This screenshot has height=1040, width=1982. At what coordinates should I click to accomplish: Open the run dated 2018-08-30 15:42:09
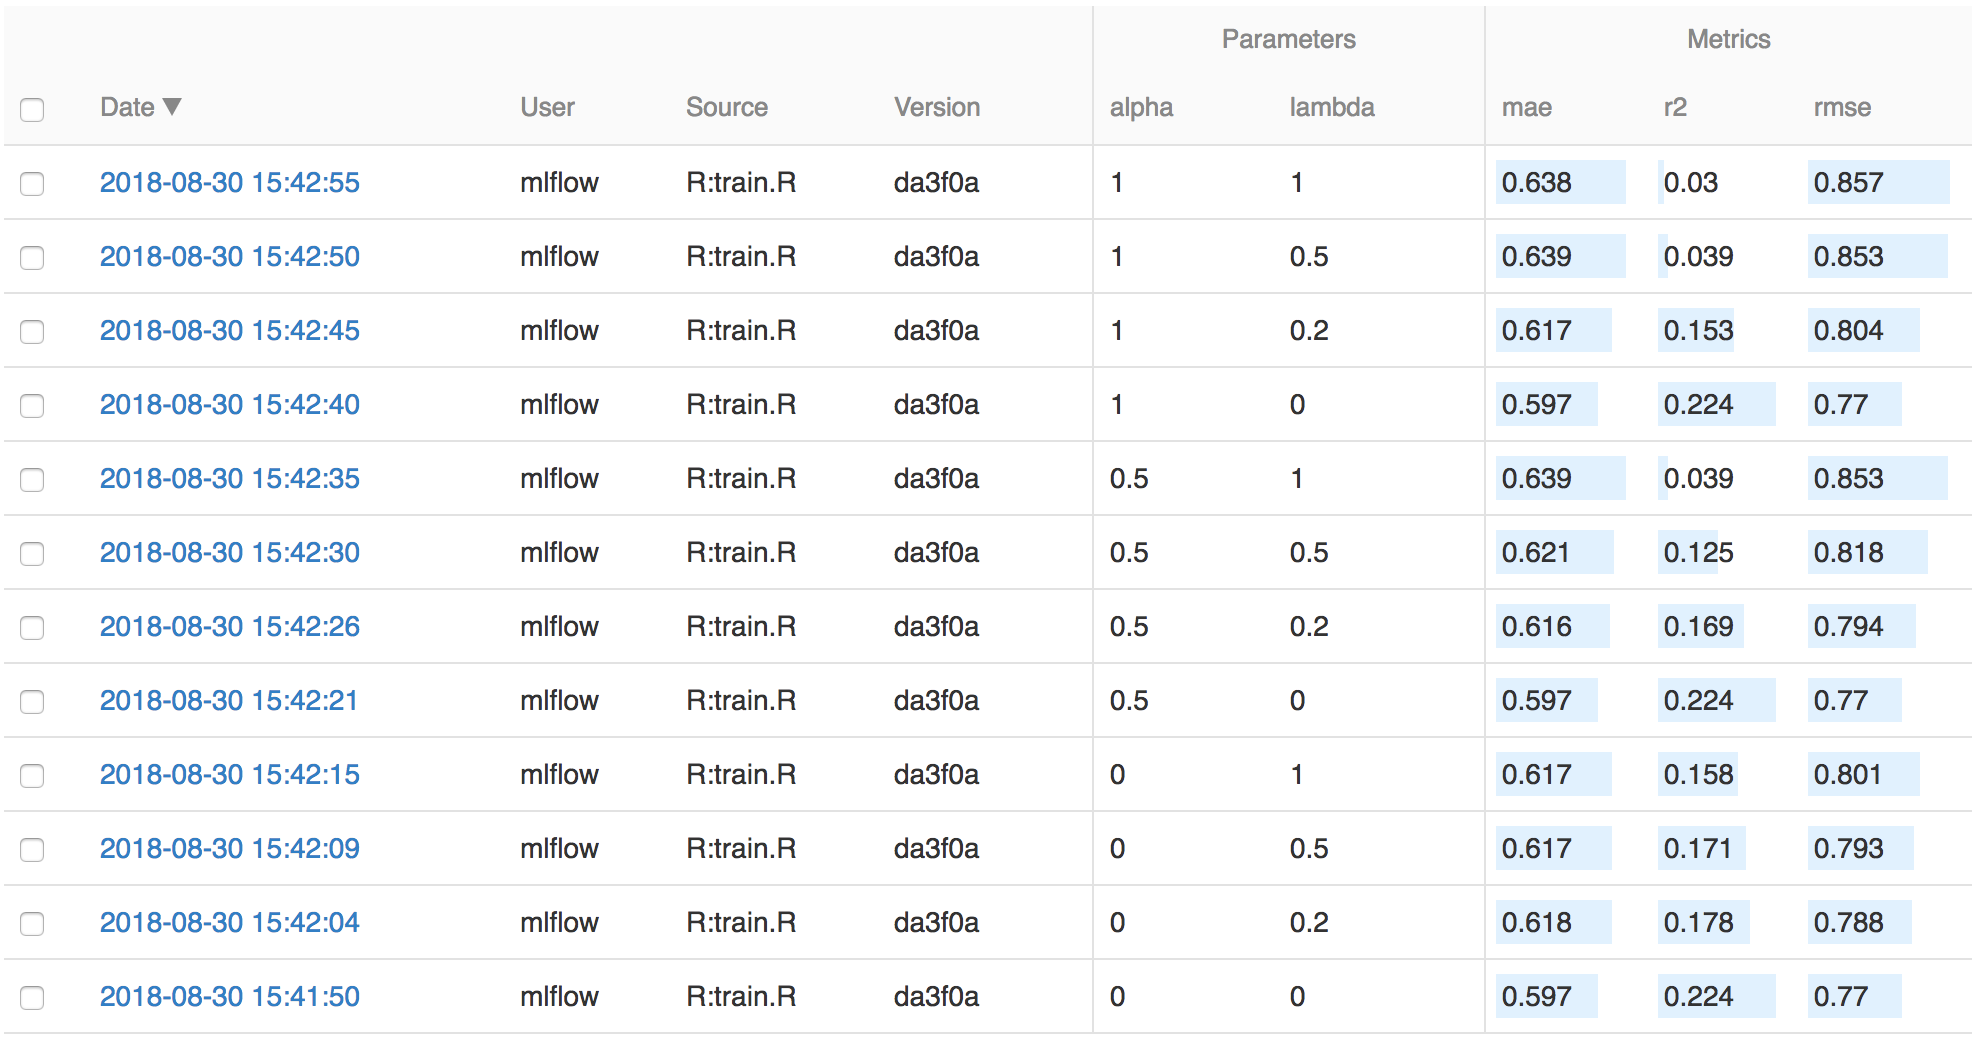pyautogui.click(x=229, y=848)
